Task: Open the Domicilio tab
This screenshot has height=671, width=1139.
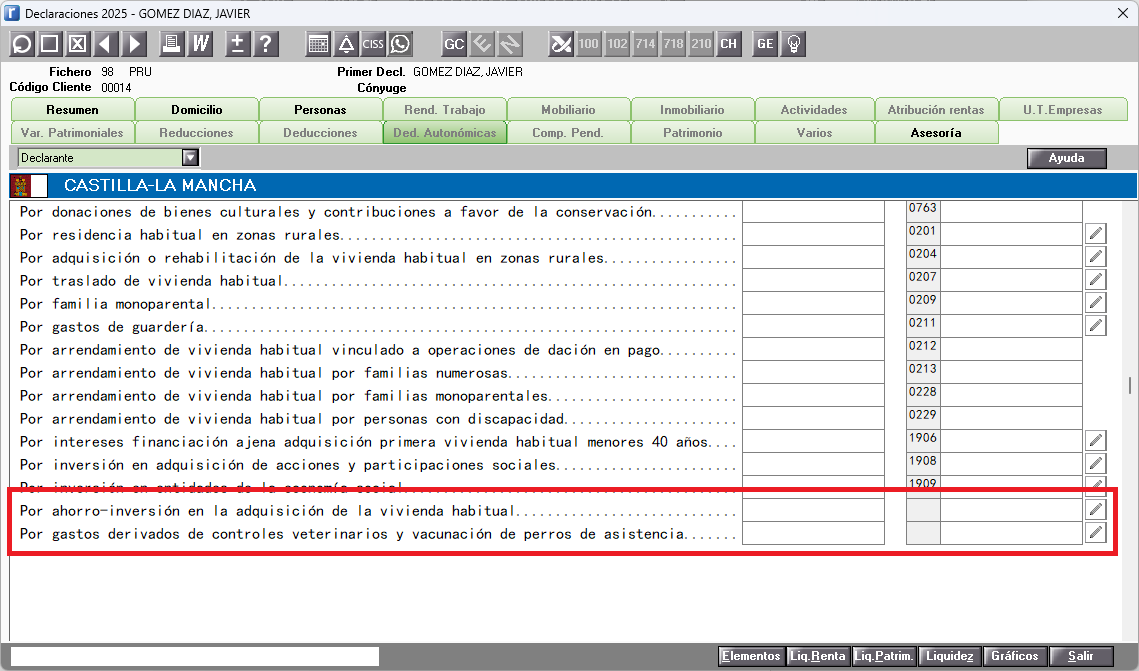Action: (x=197, y=110)
